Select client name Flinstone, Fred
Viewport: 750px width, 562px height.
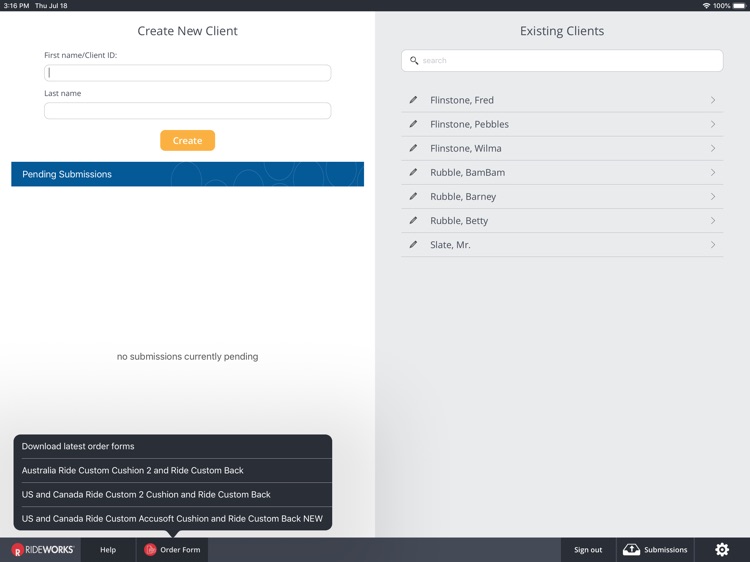(462, 100)
